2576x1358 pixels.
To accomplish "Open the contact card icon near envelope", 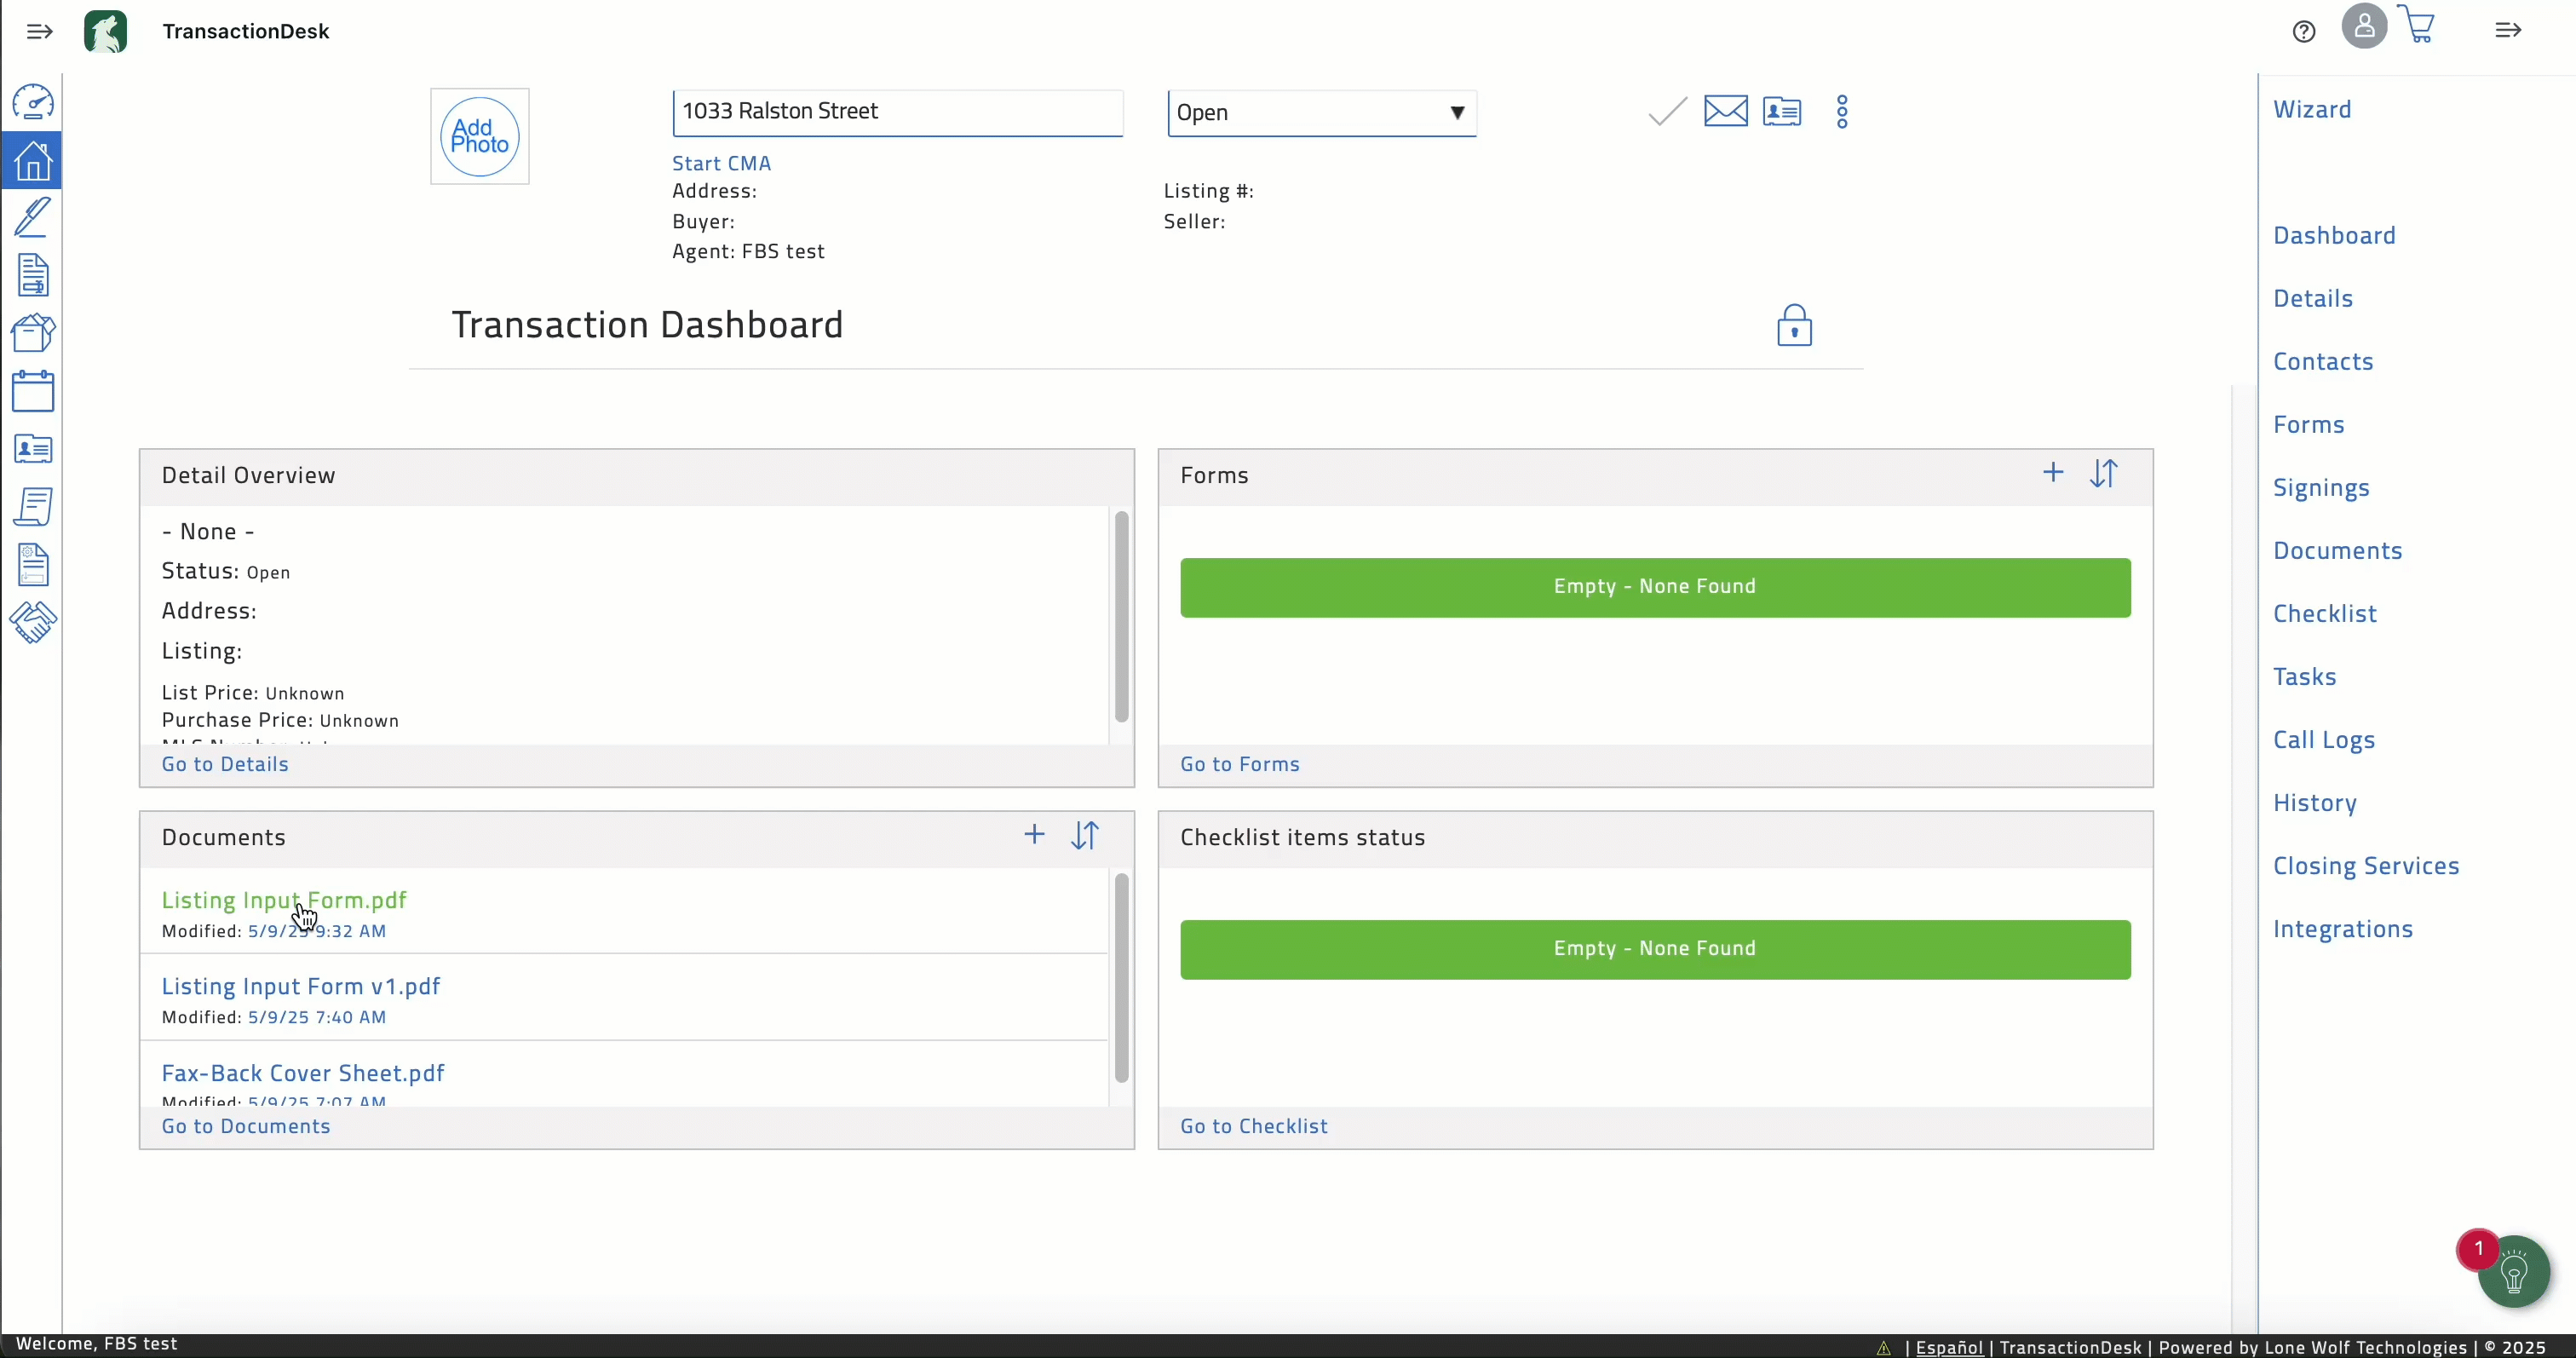I will click(1782, 111).
